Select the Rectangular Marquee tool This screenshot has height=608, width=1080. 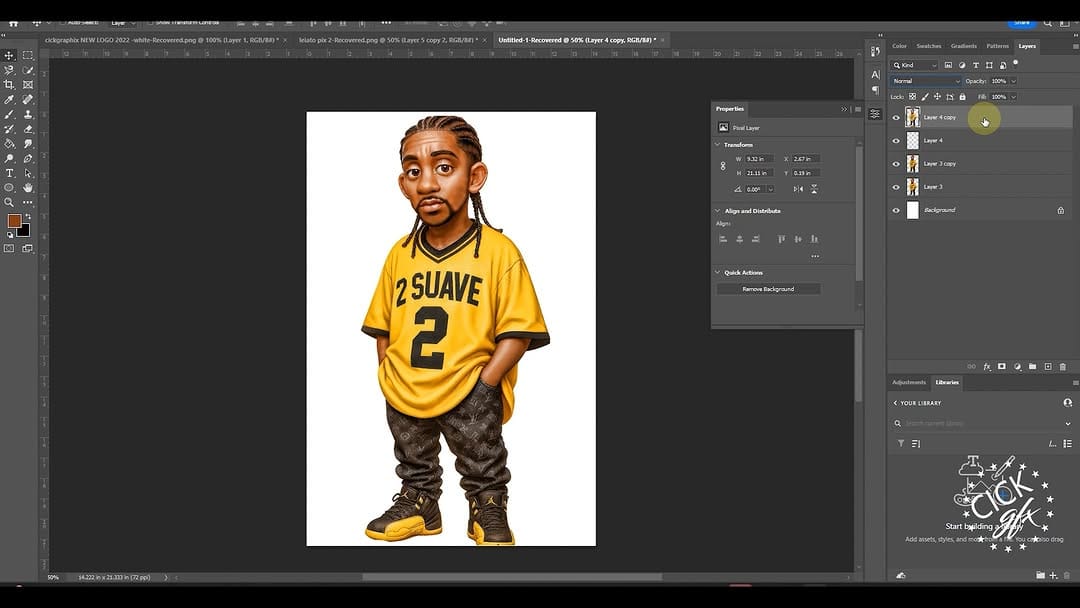tap(28, 55)
